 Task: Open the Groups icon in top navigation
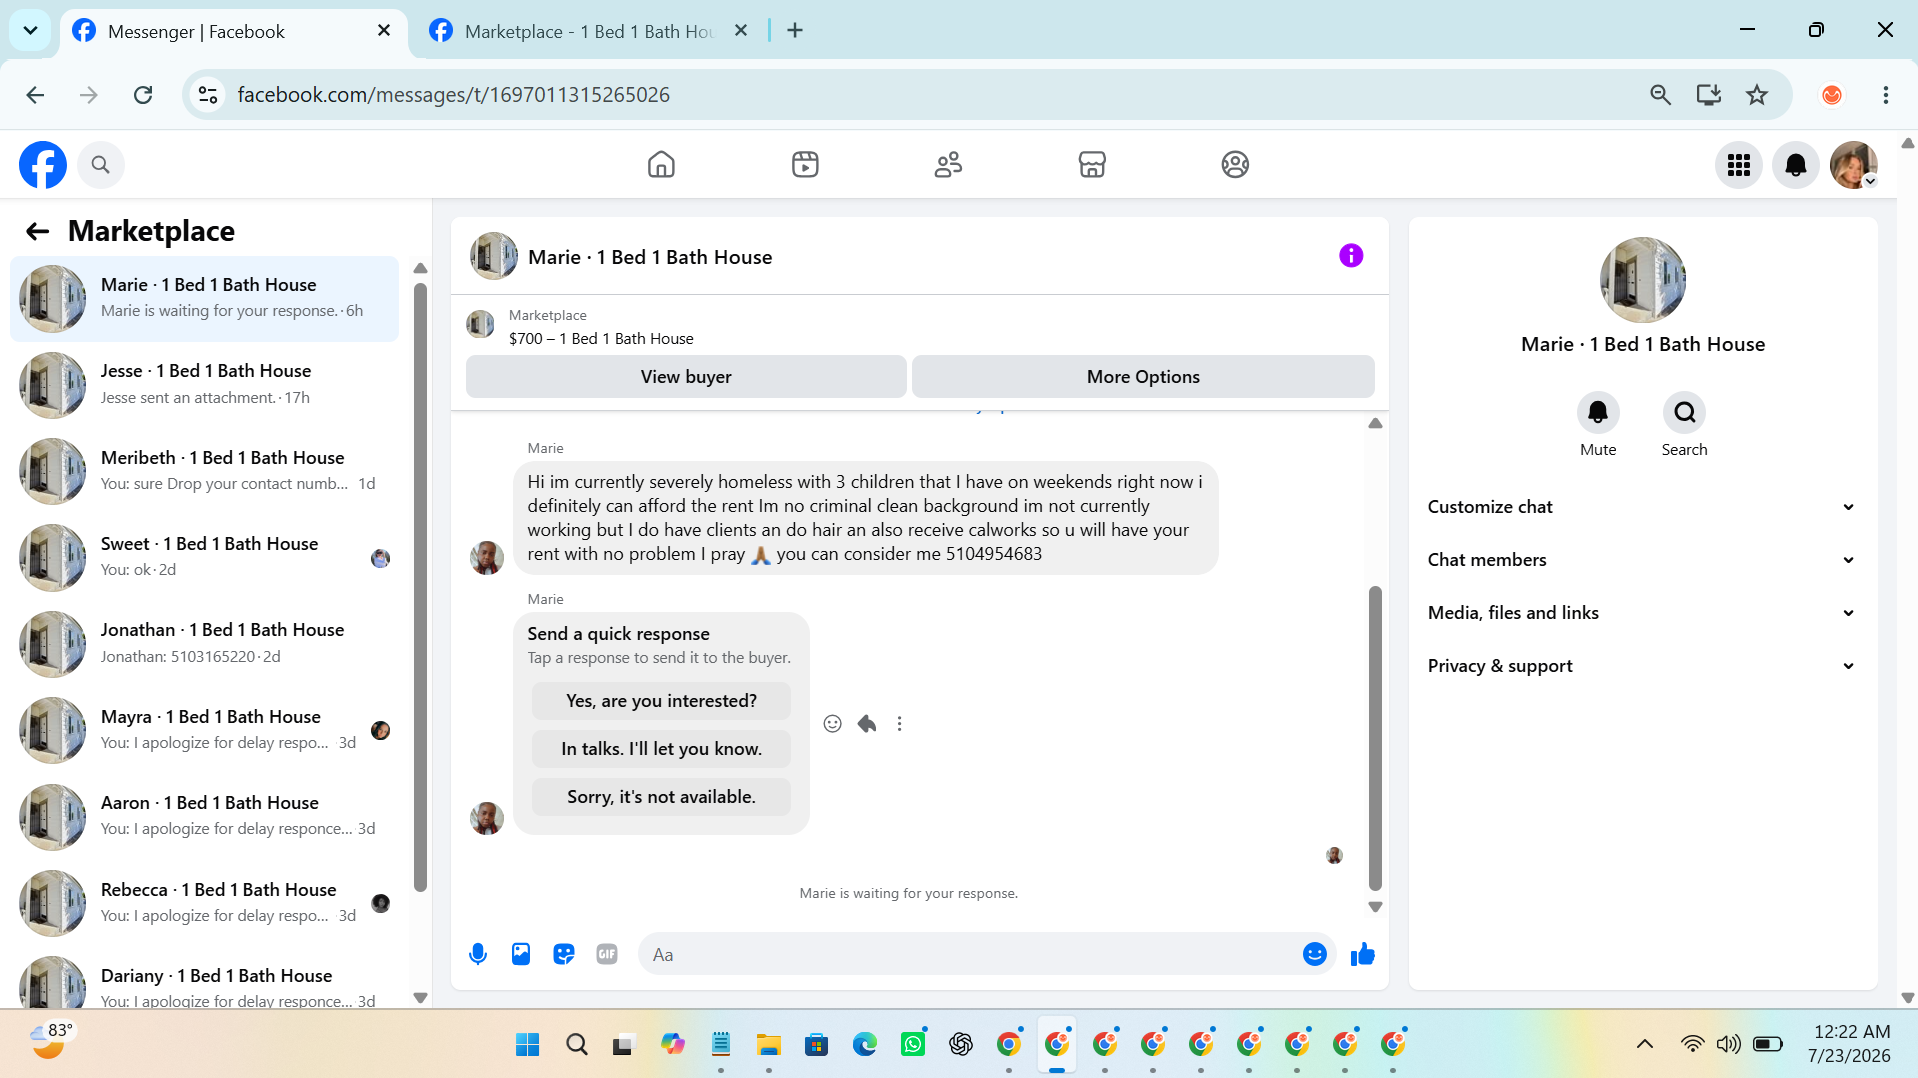[x=1235, y=164]
